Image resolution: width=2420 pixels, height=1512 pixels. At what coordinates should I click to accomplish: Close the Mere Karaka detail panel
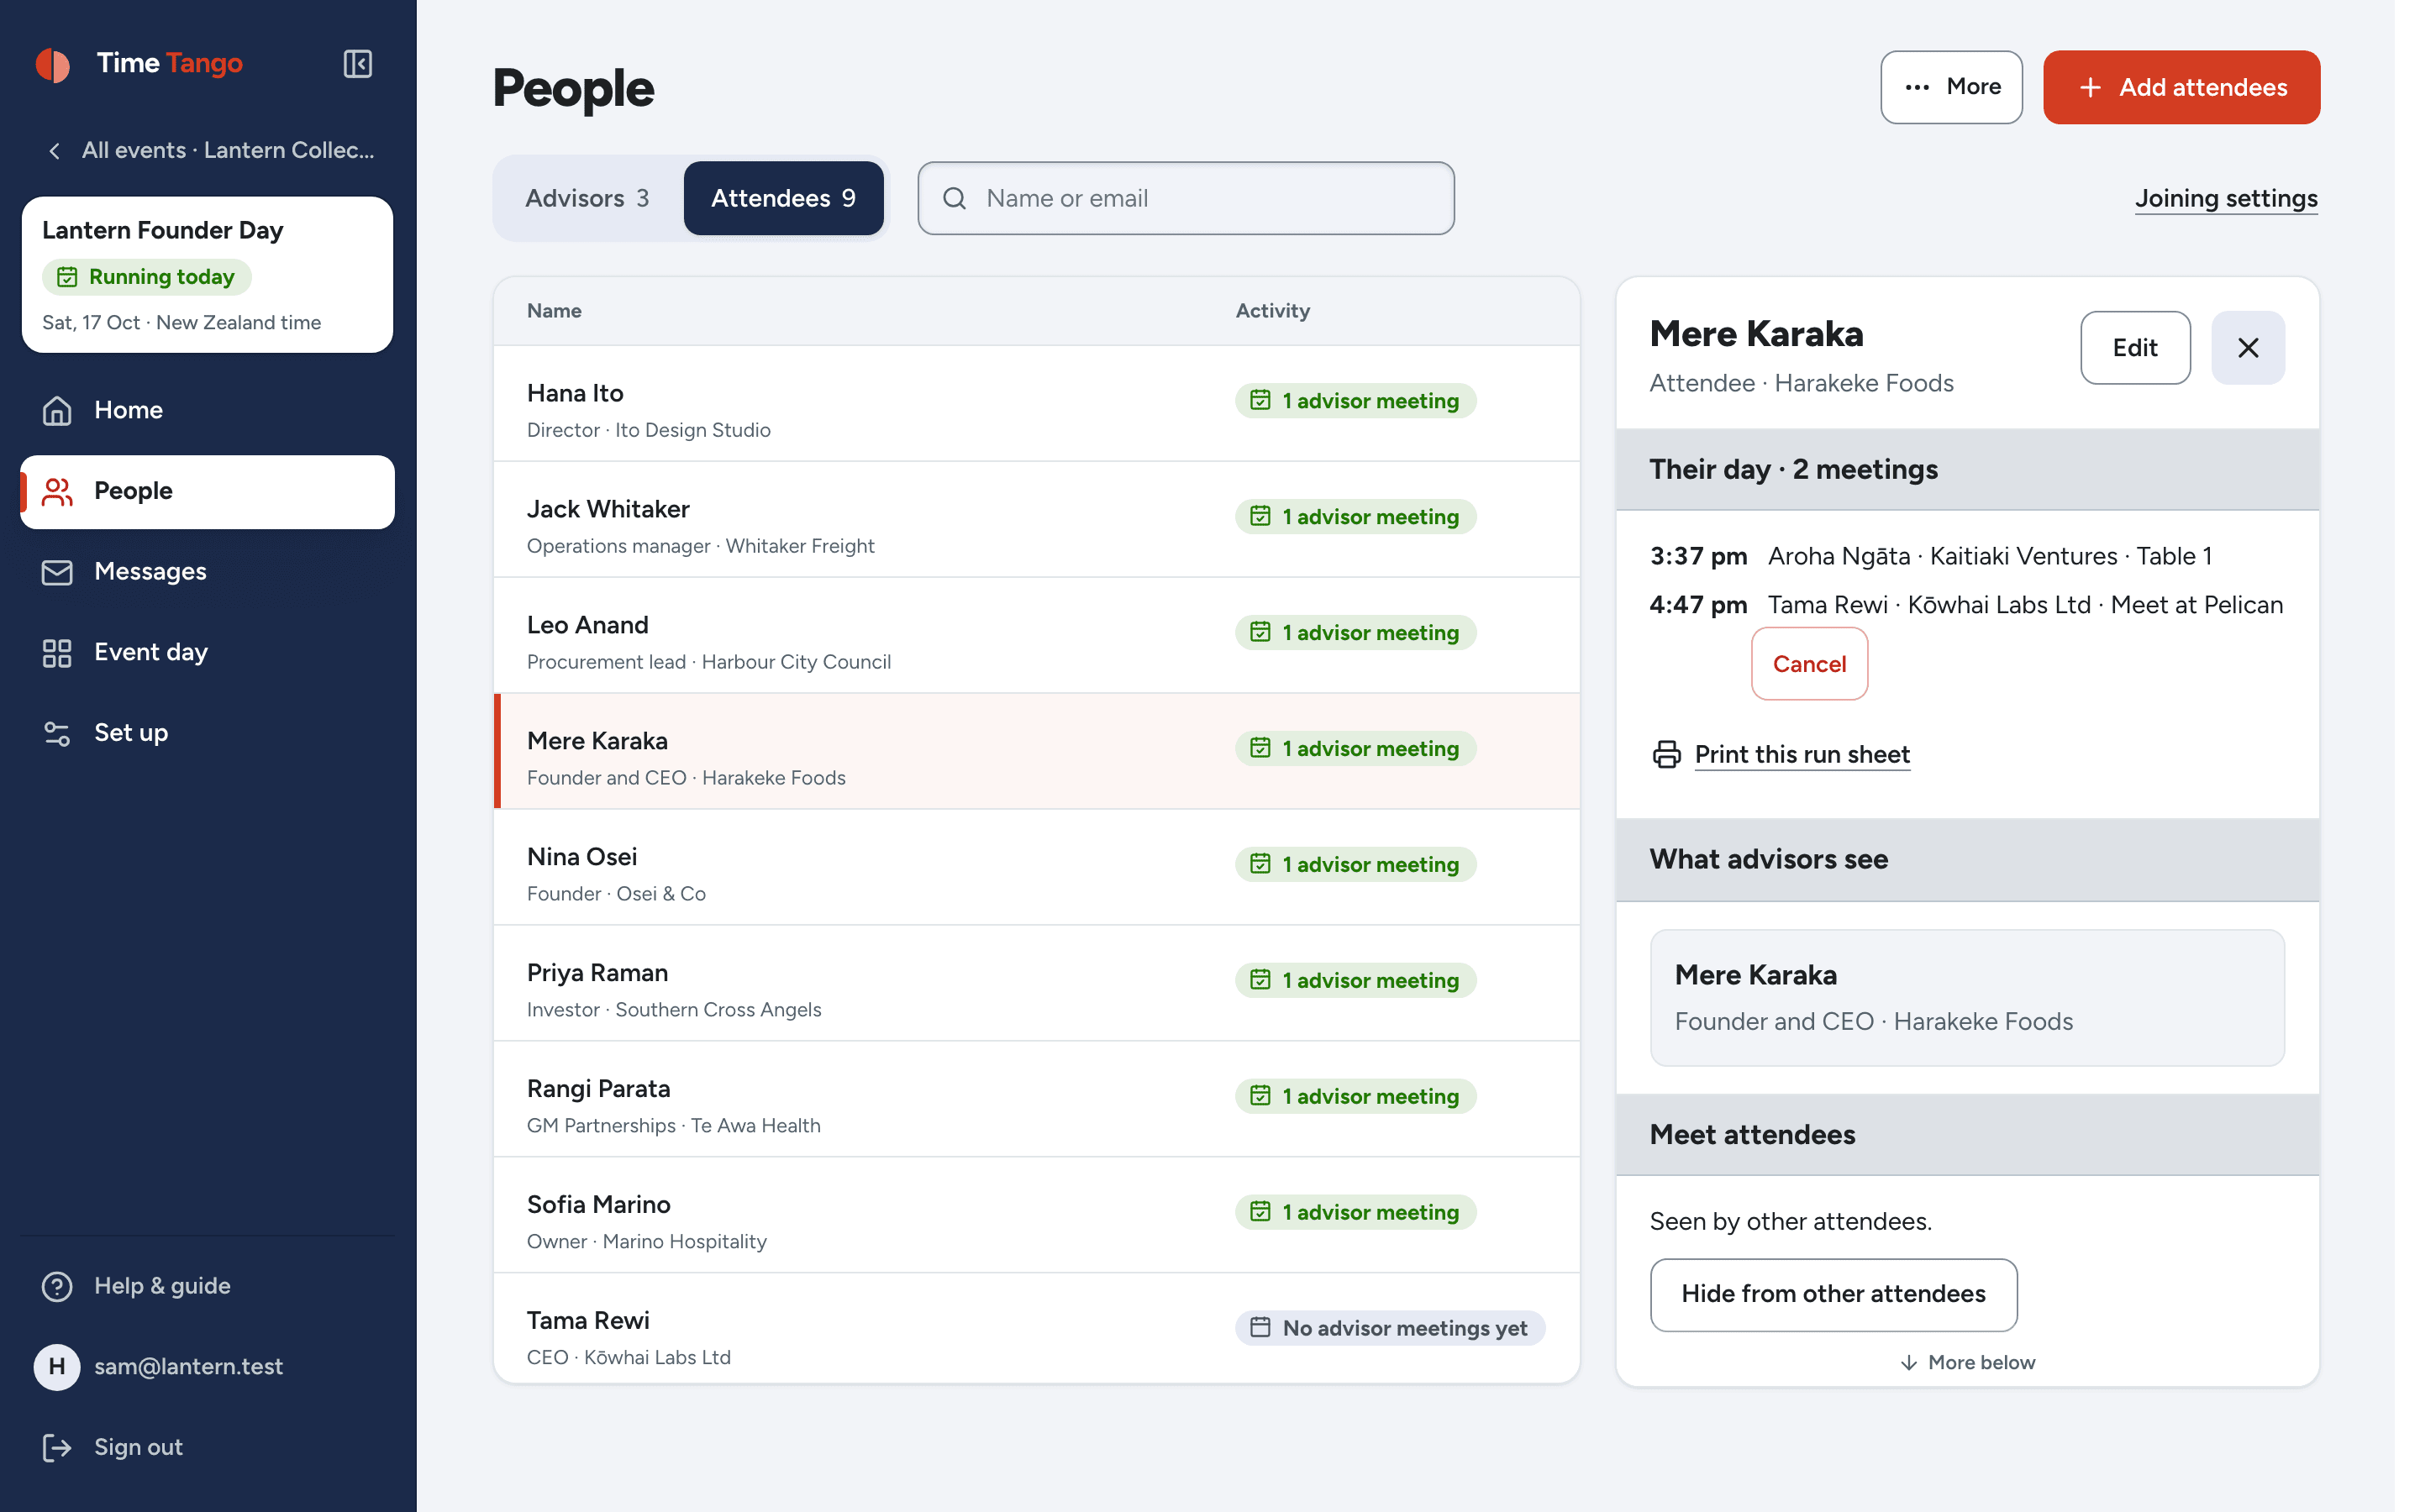2248,347
